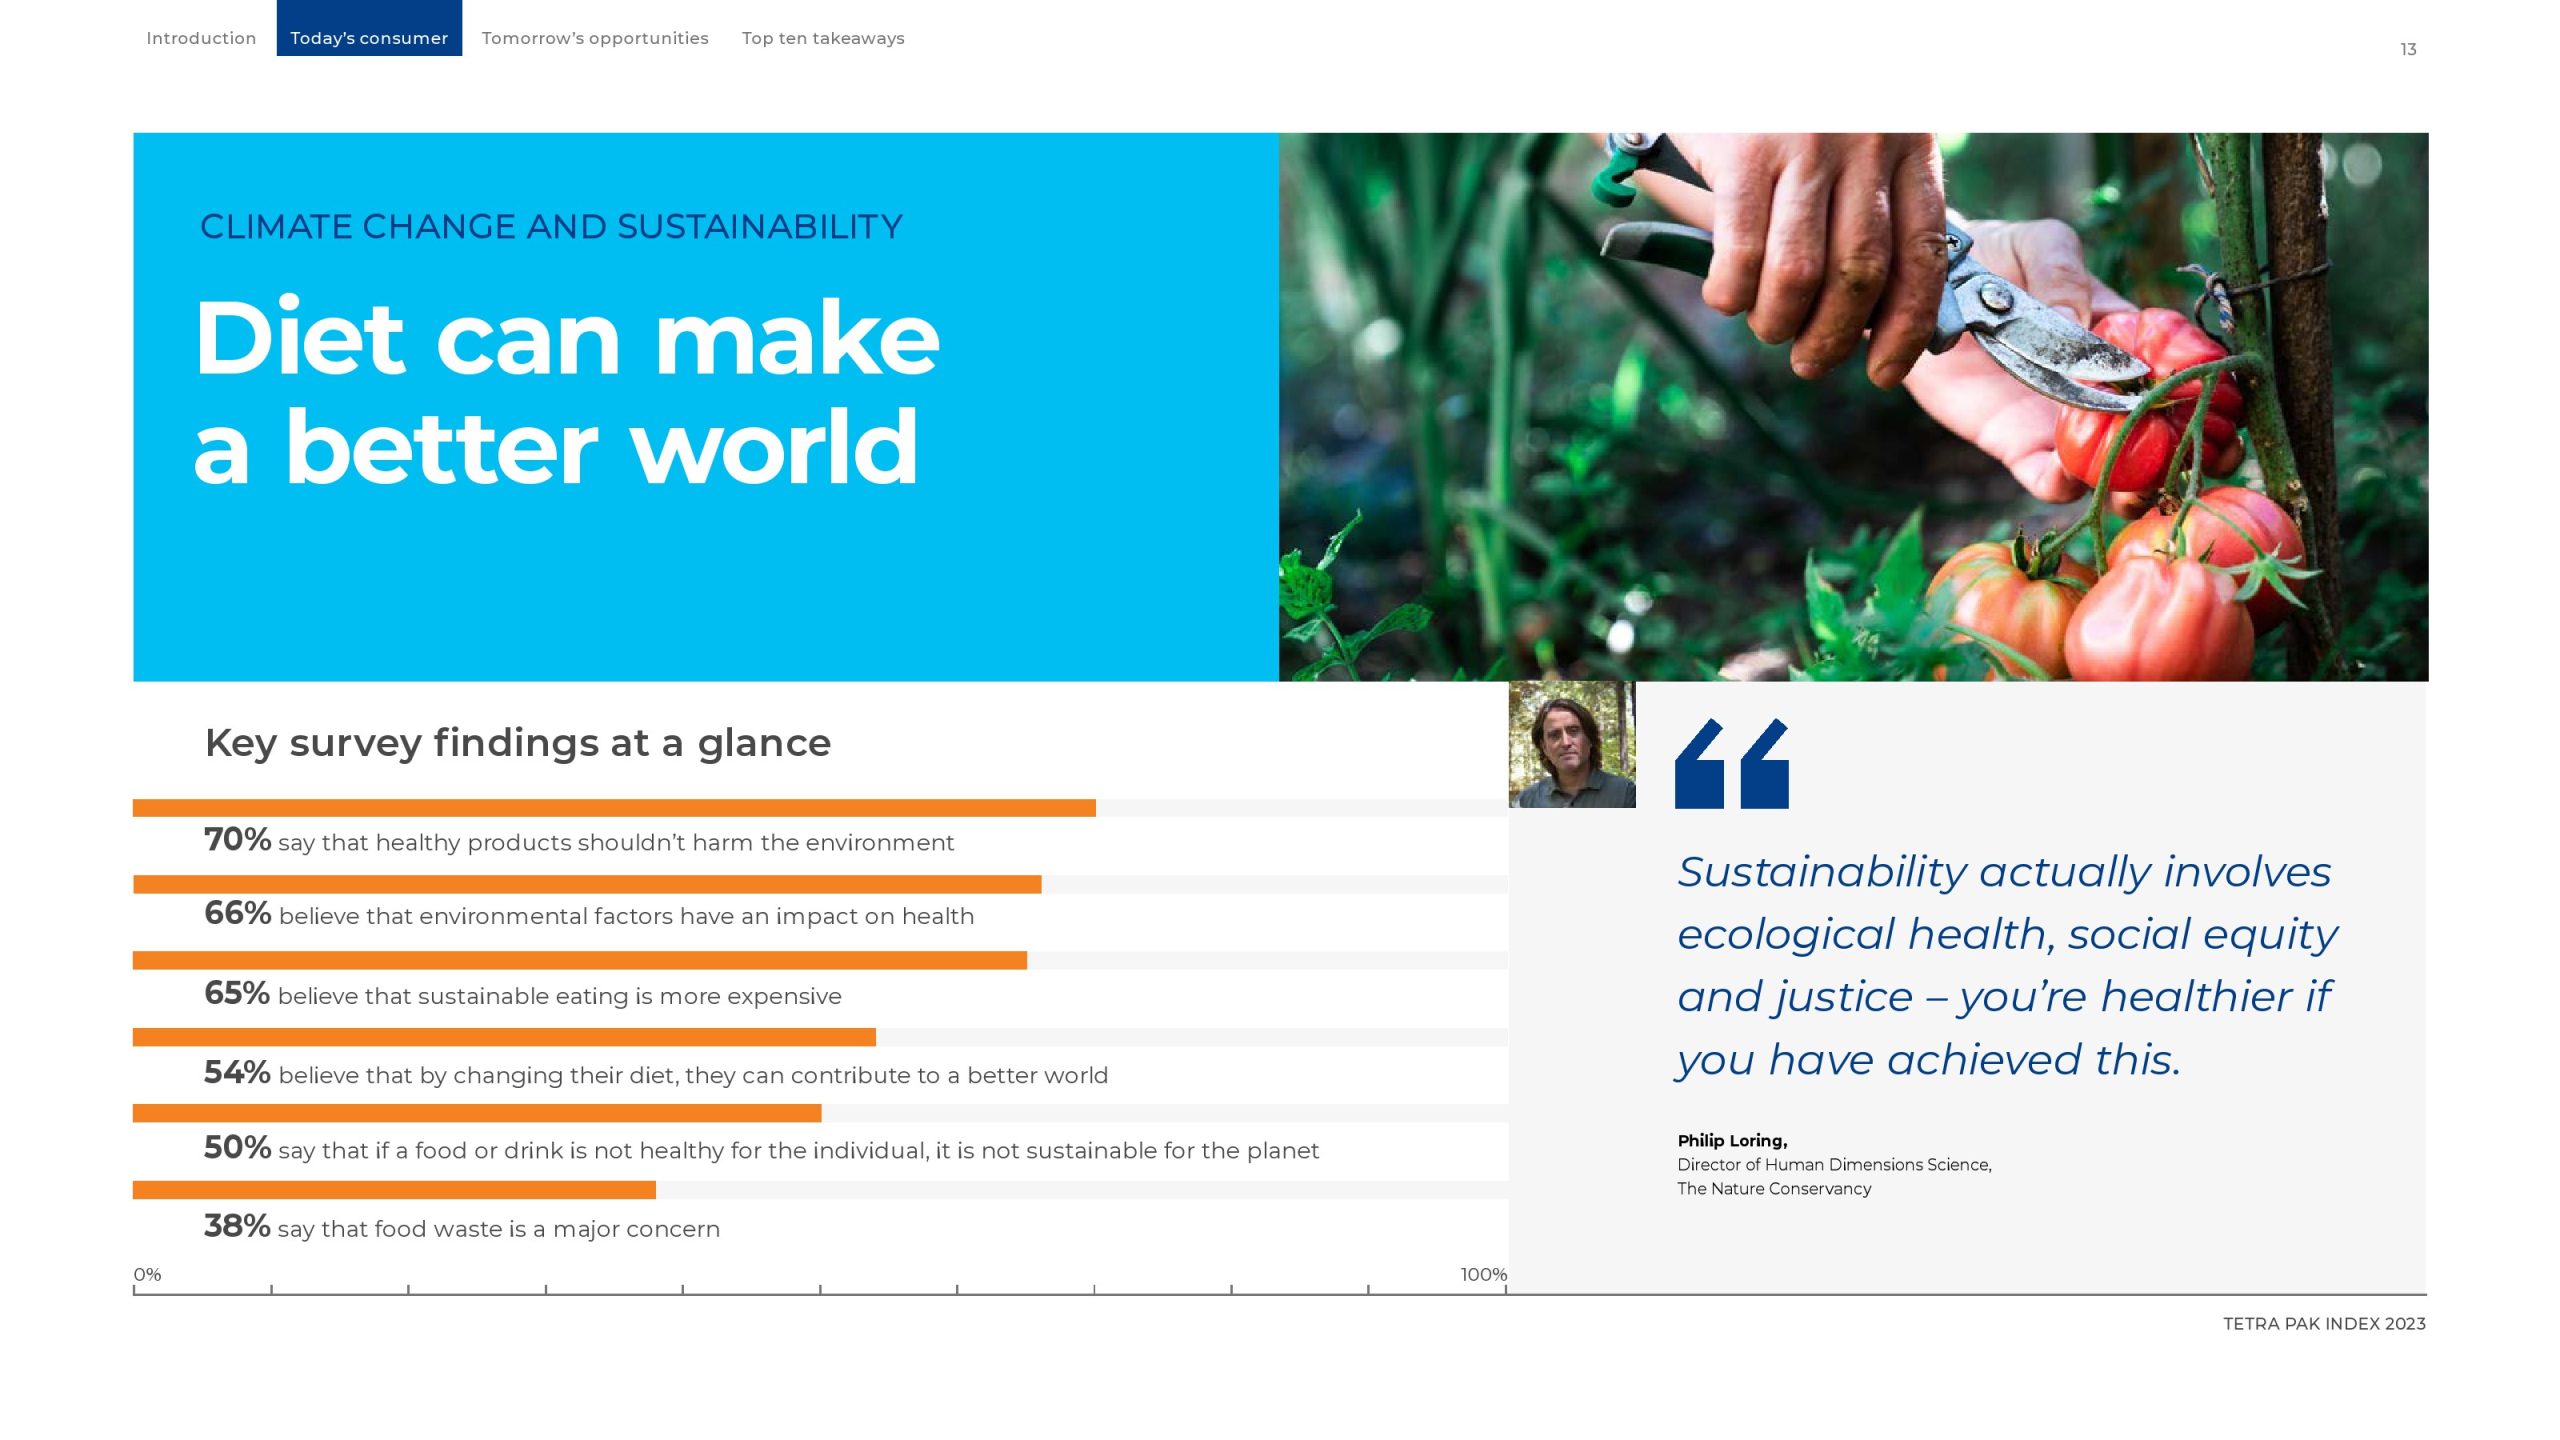This screenshot has height=1440, width=2560.
Task: Click the large blue quotation mark icon
Action: (x=1731, y=763)
